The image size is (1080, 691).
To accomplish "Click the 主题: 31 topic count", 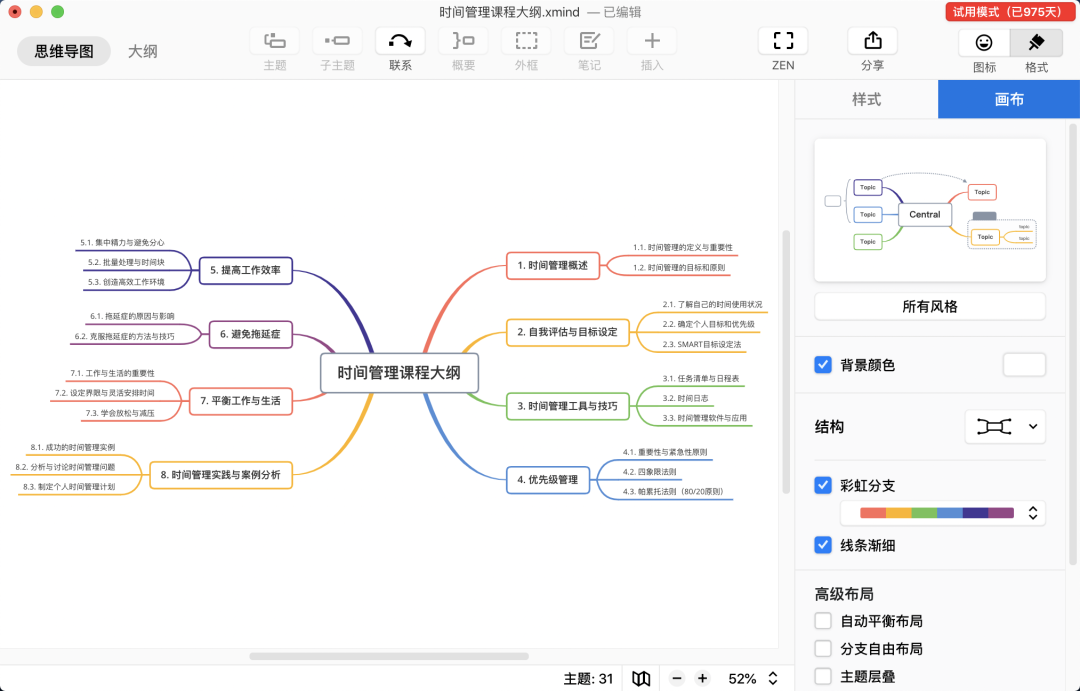I will coord(588,679).
